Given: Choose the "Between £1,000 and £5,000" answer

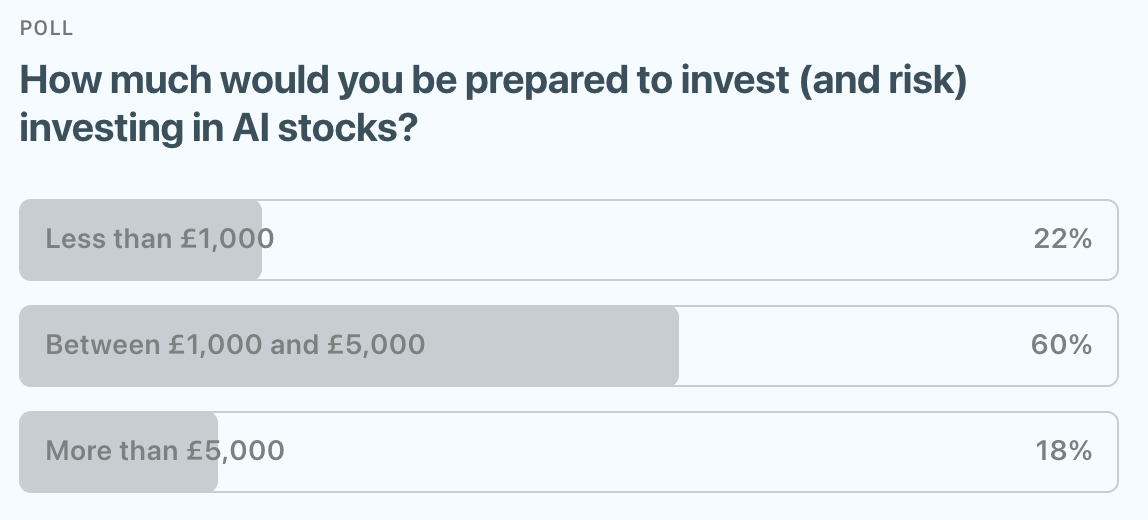Looking at the screenshot, I should coord(568,346).
